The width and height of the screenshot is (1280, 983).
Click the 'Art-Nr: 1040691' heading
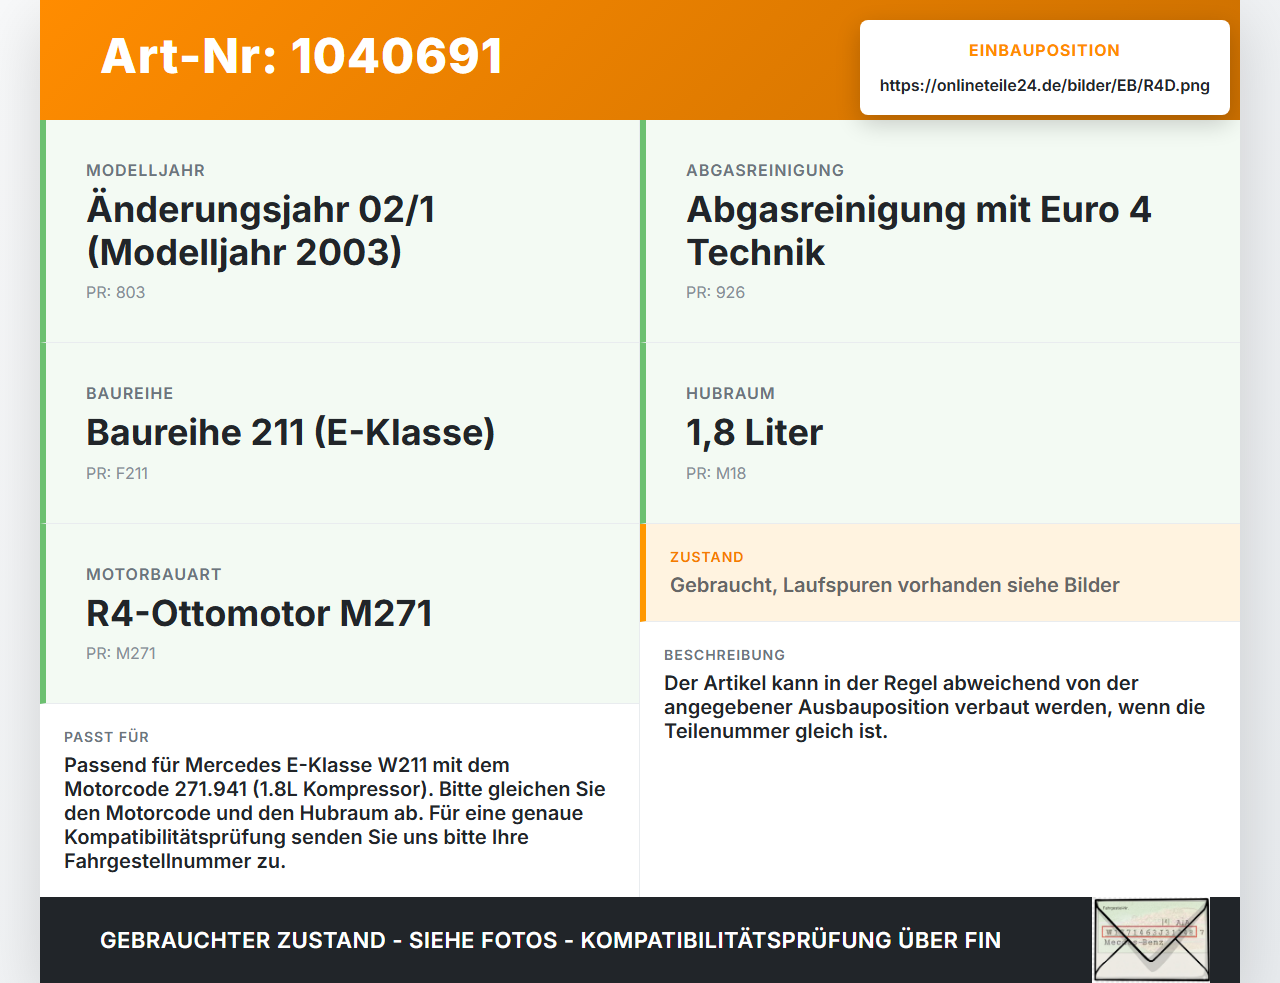click(301, 56)
